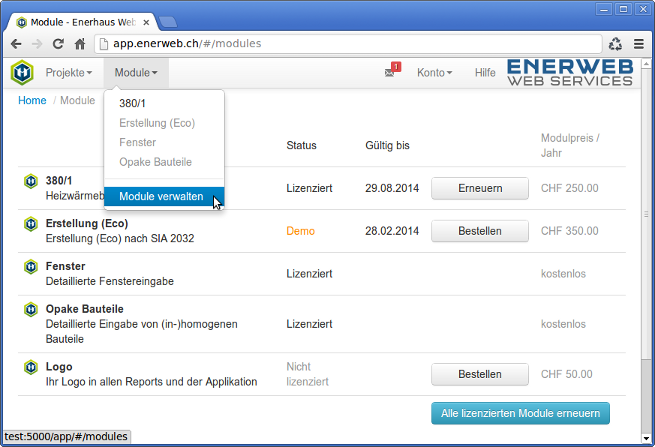Select Module verwalten from the menu

[x=161, y=197]
